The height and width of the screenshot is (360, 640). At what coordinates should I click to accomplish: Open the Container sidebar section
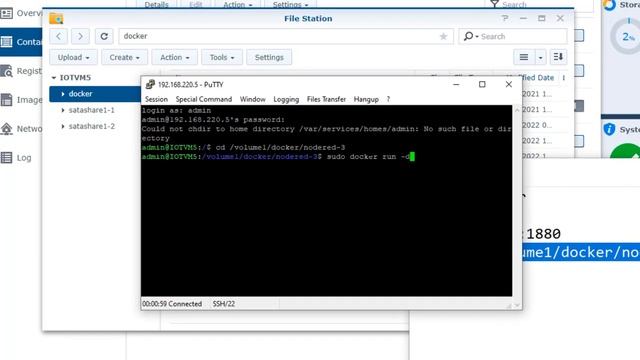coord(21,42)
